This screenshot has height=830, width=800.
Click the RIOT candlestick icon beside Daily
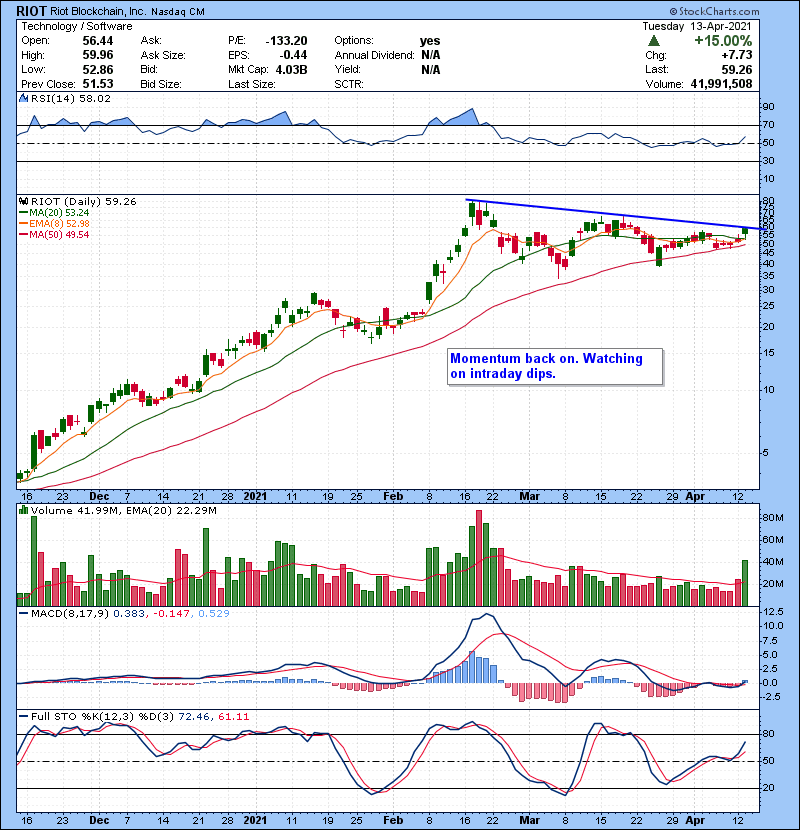(23, 202)
